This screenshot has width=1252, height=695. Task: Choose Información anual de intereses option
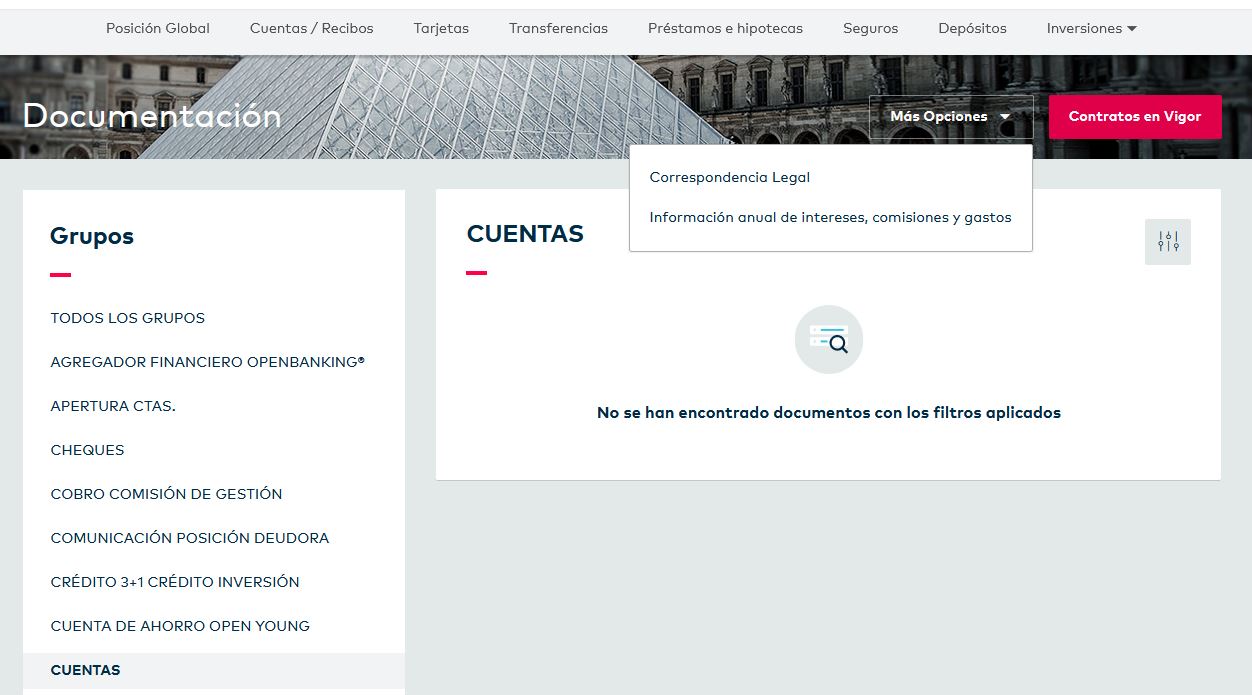(x=830, y=217)
